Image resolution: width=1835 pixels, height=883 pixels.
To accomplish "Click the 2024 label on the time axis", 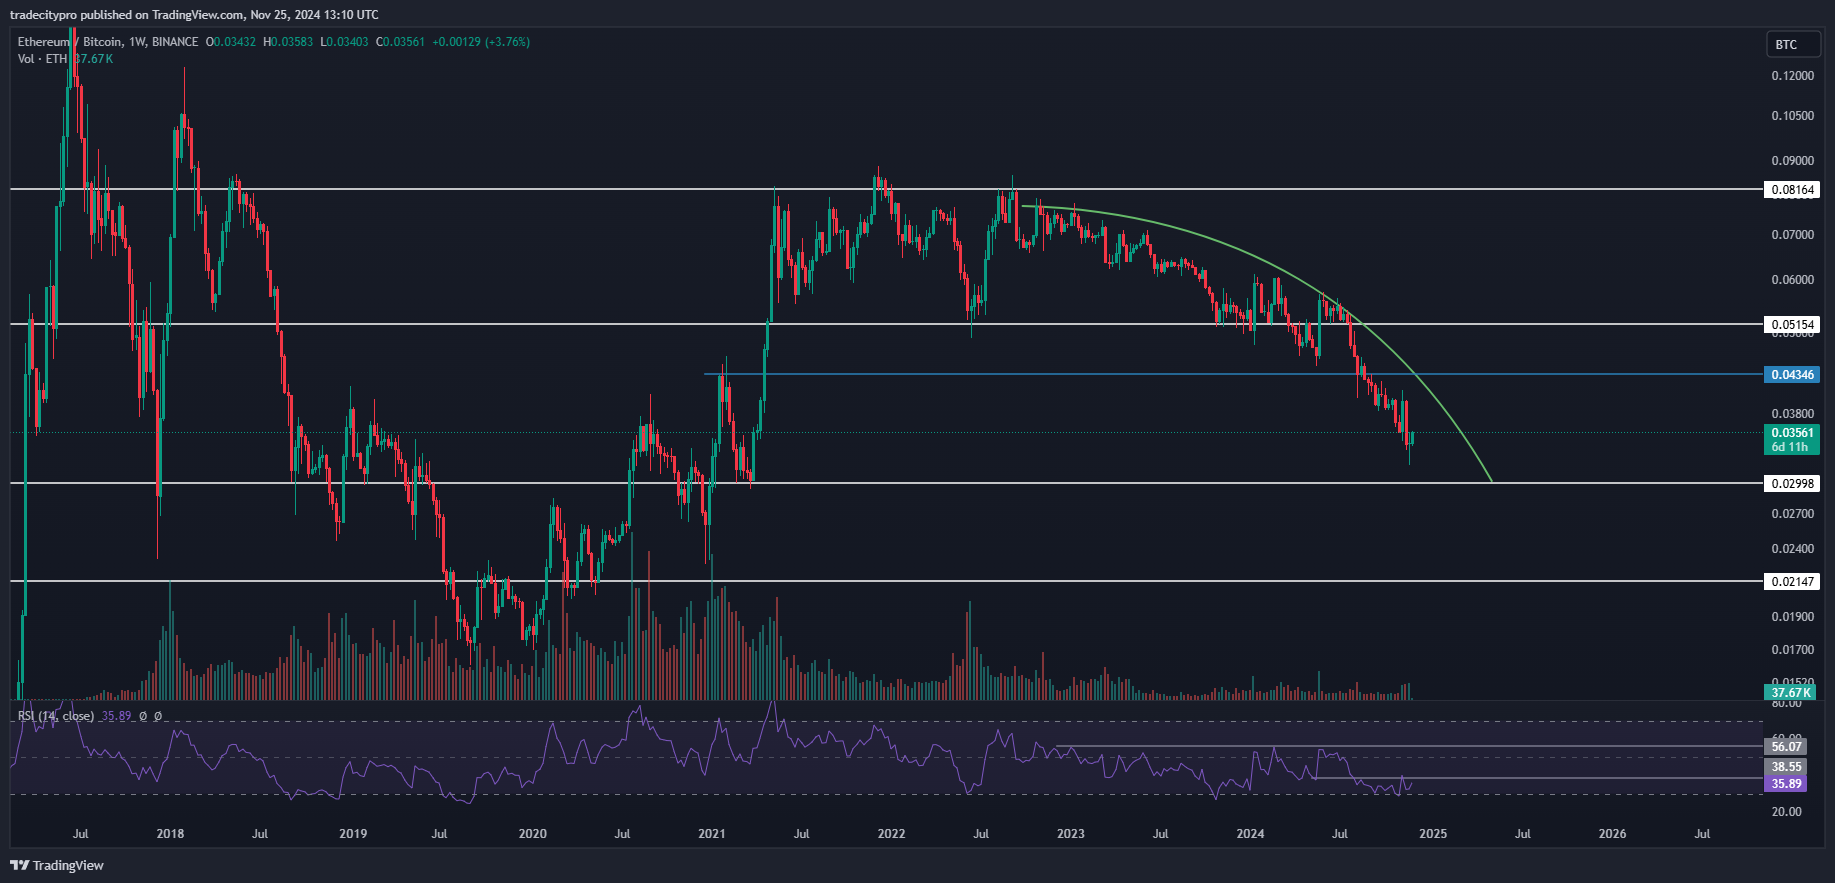I will click(x=1250, y=833).
